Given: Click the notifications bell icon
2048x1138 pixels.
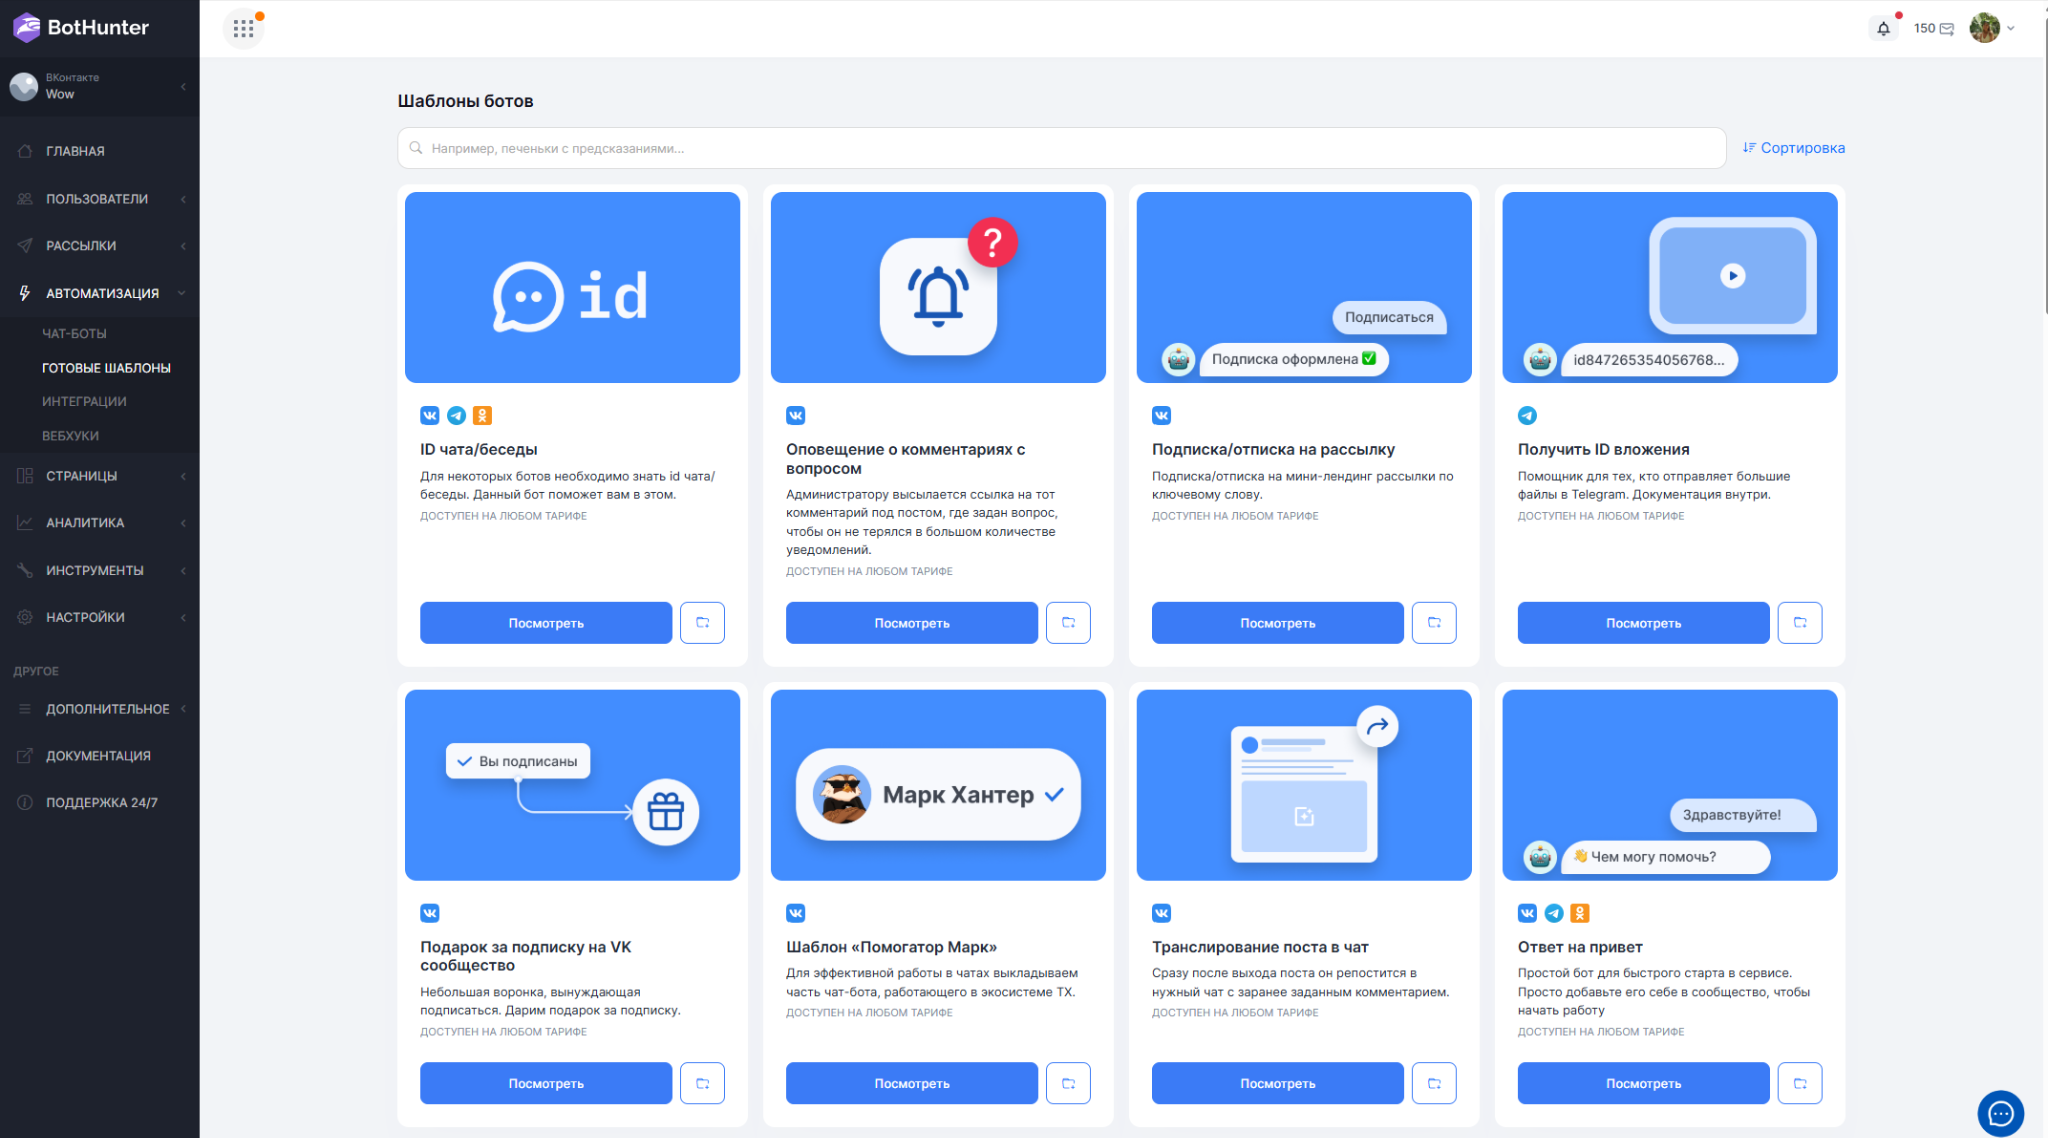Looking at the screenshot, I should pos(1883,28).
